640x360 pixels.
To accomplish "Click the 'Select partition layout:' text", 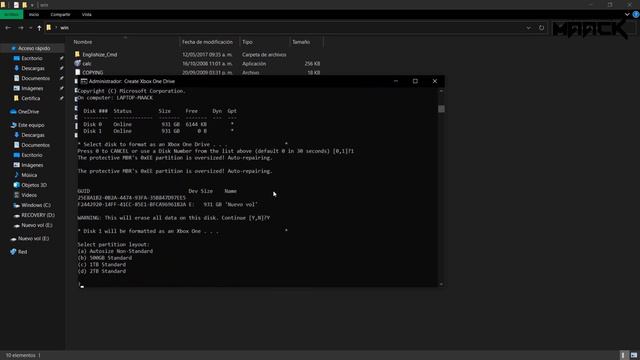I will pyautogui.click(x=113, y=244).
